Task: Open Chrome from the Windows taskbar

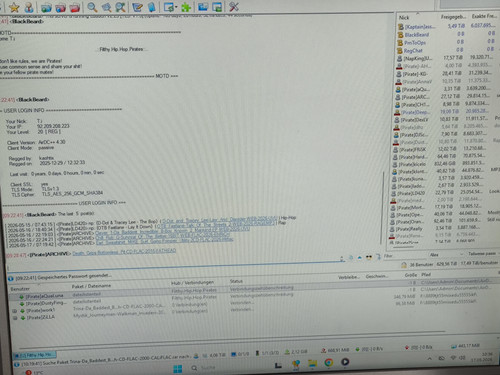Action: point(329,362)
